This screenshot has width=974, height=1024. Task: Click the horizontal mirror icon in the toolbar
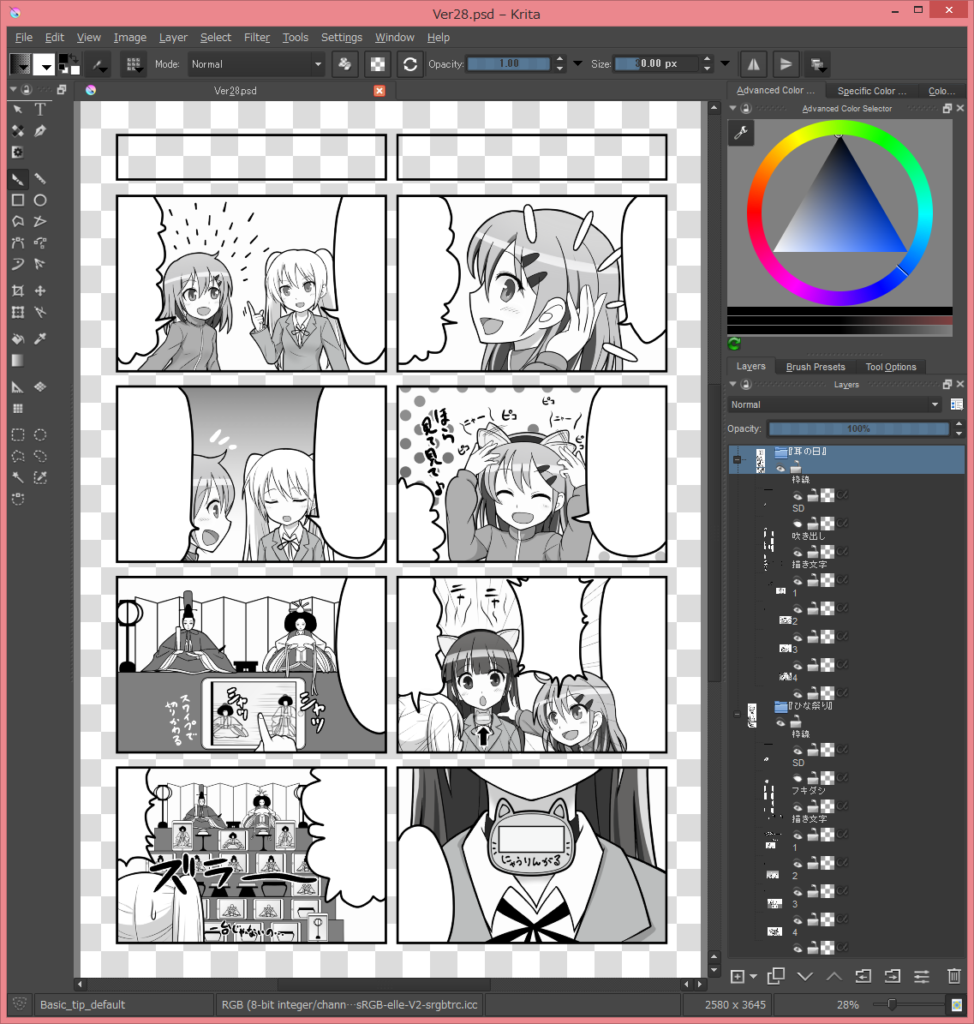click(x=753, y=64)
